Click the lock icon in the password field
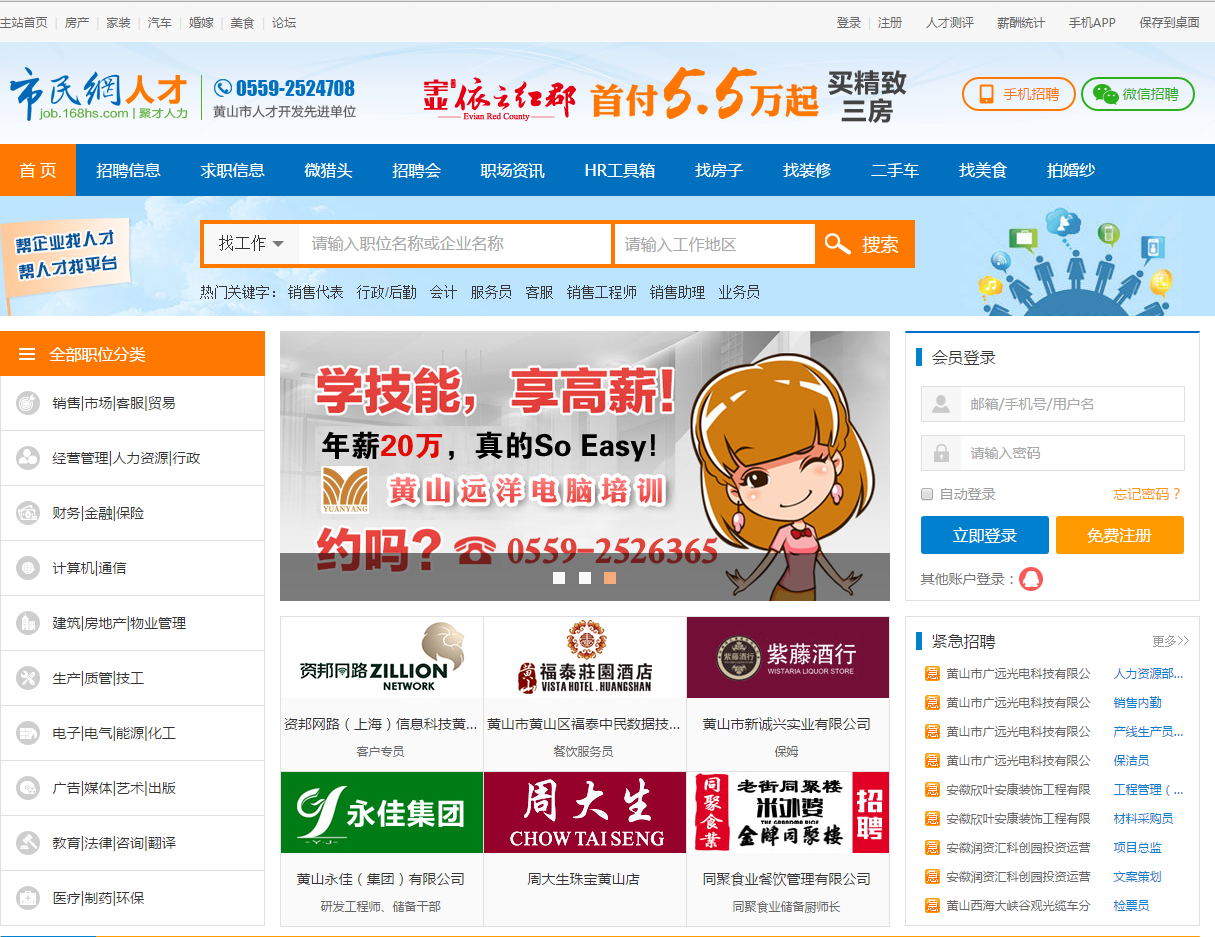 (x=941, y=453)
